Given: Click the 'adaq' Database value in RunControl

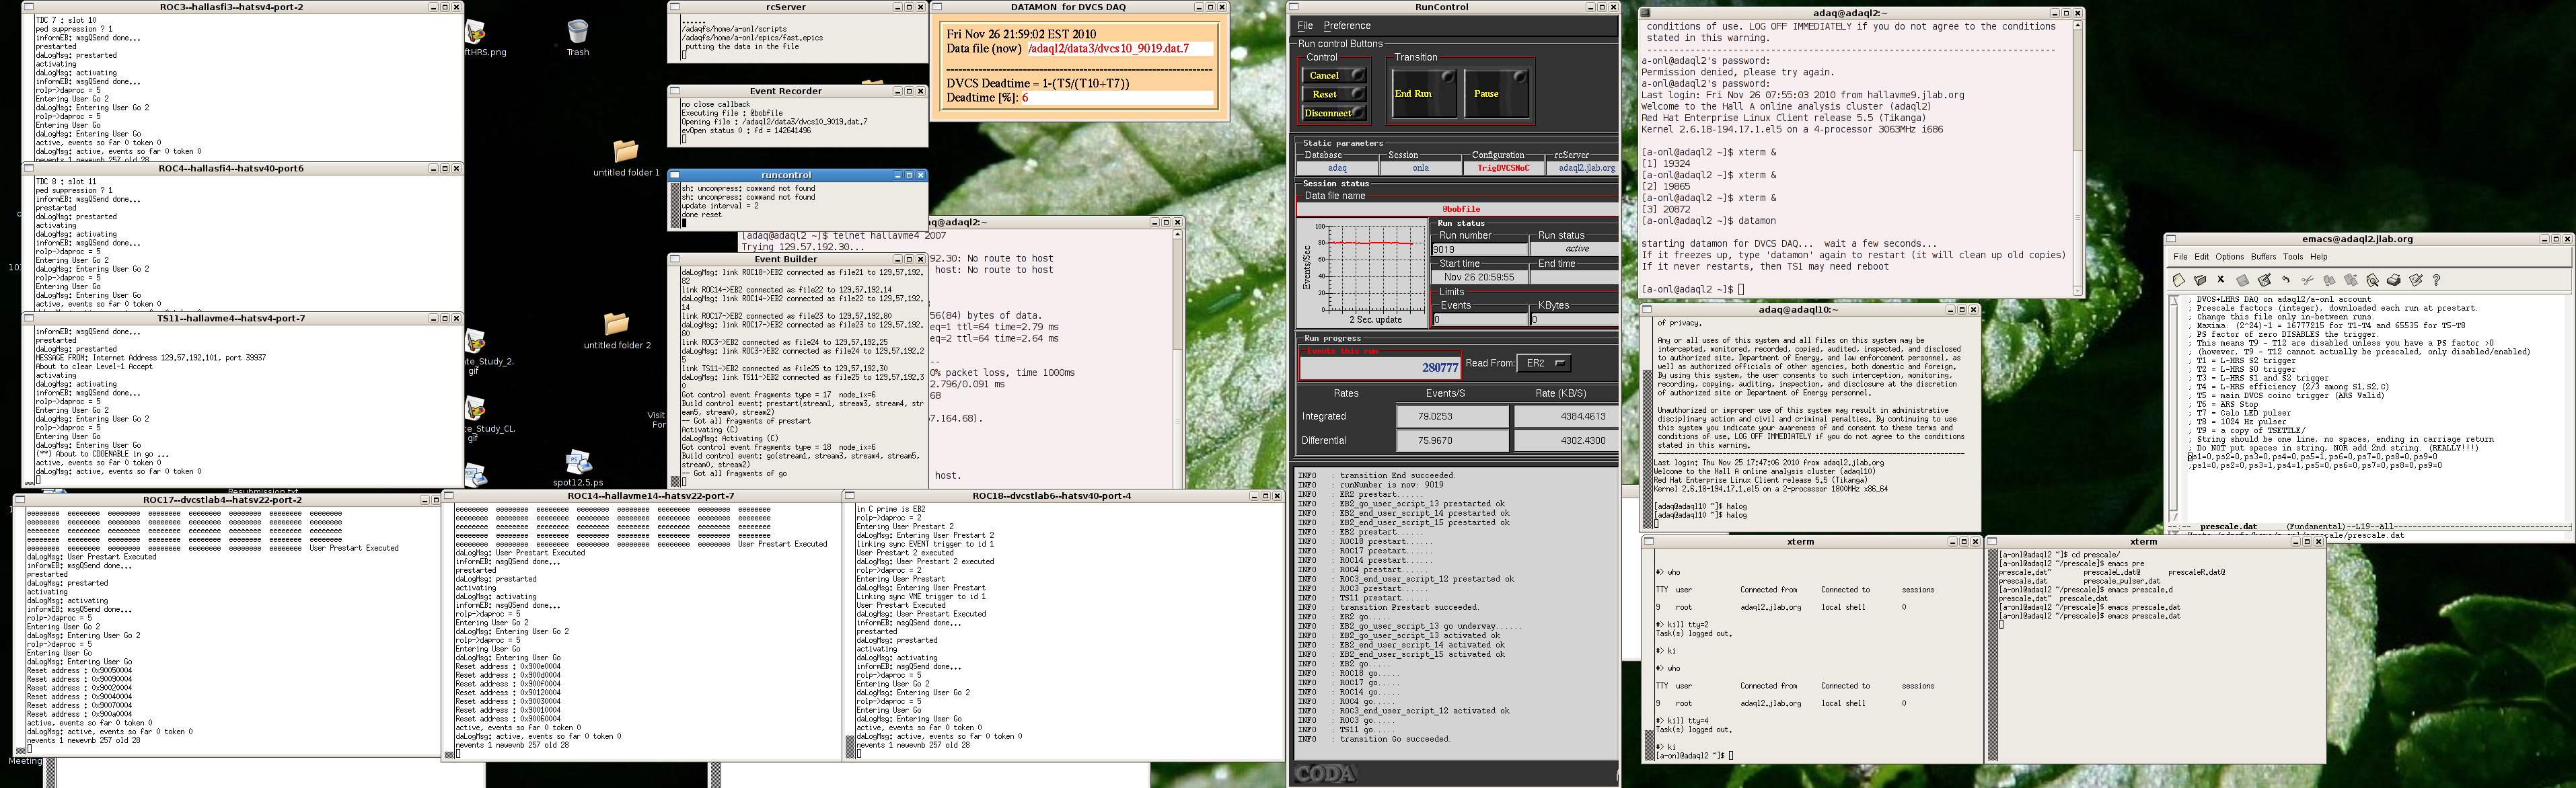Looking at the screenshot, I should click(1337, 168).
